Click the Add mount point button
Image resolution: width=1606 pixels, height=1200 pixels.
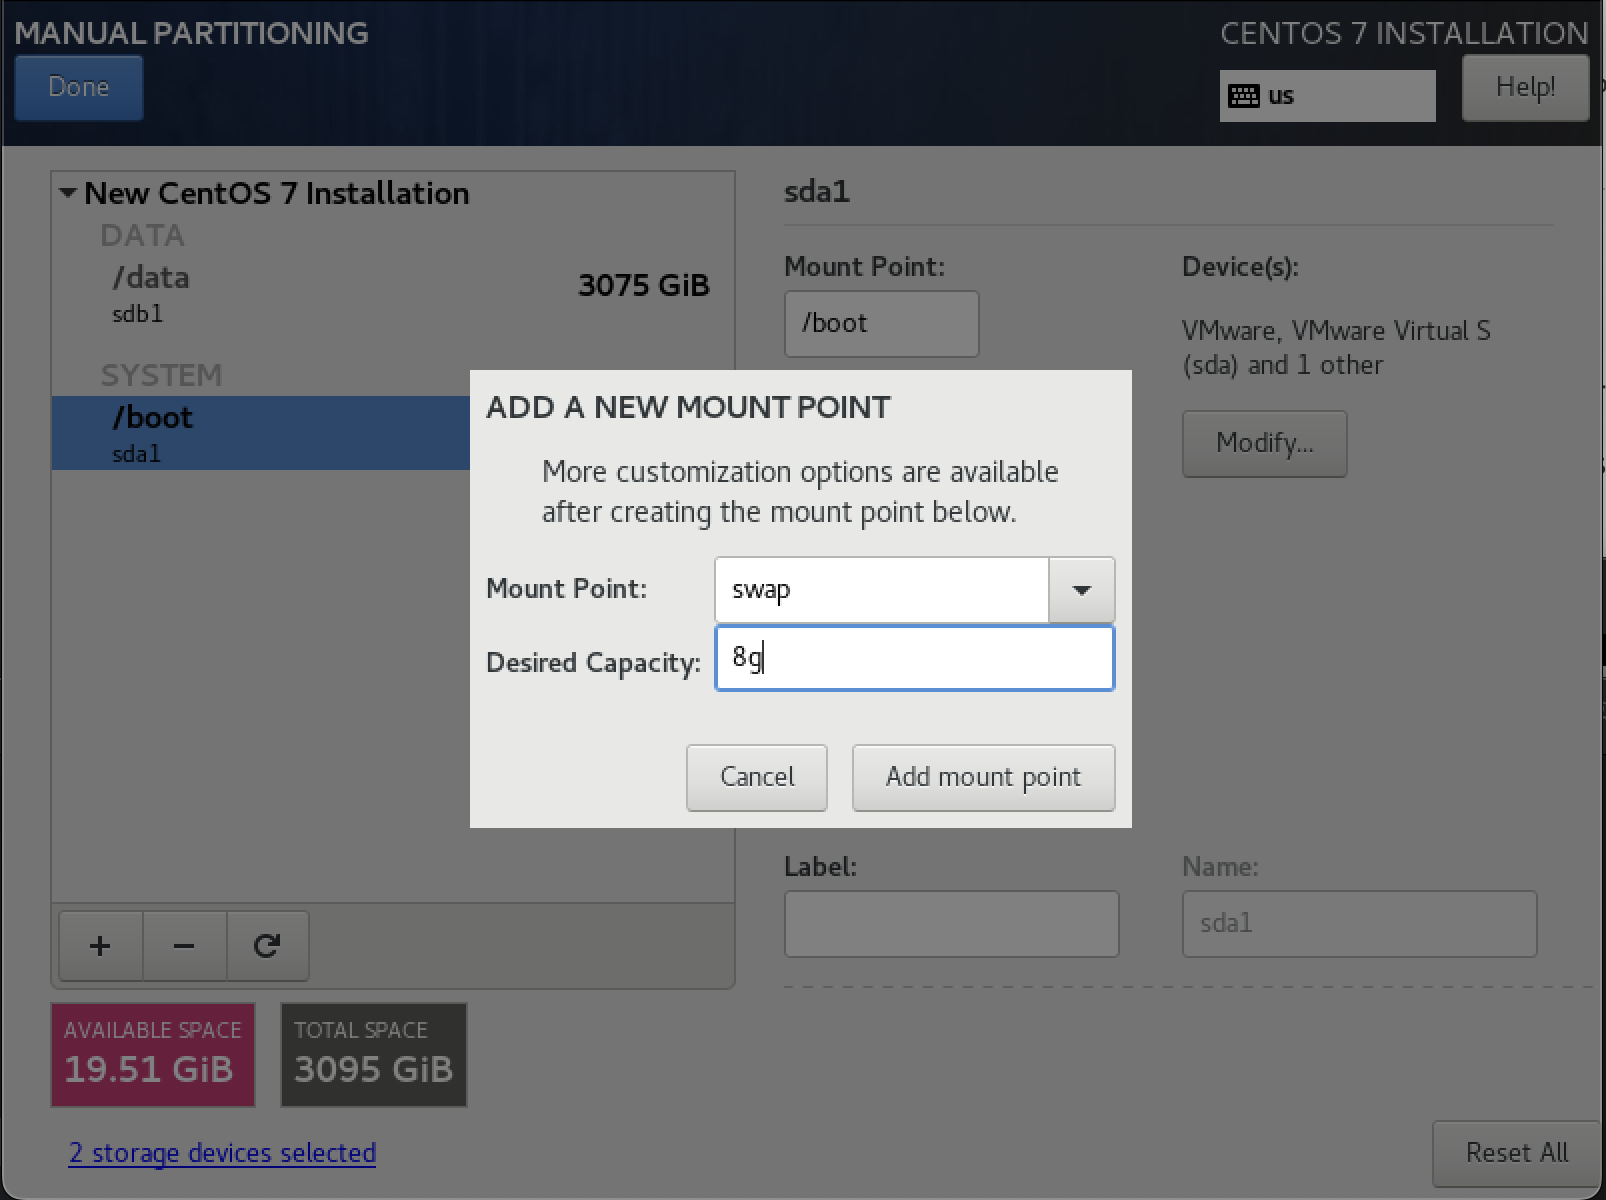click(983, 777)
